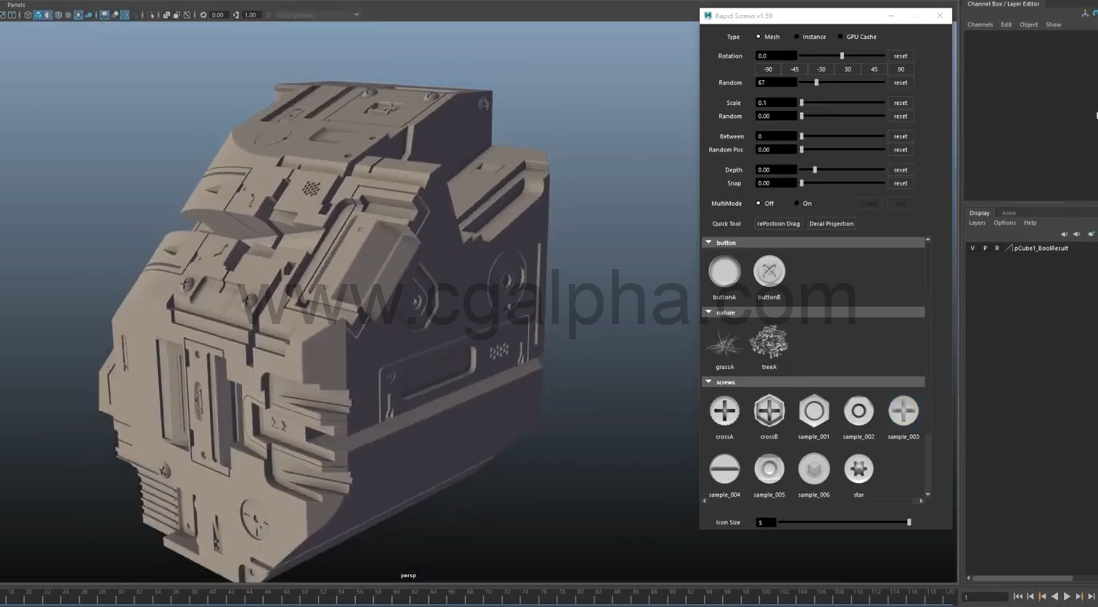Select the treeA nature asset
This screenshot has width=1098, height=607.
pyautogui.click(x=769, y=341)
